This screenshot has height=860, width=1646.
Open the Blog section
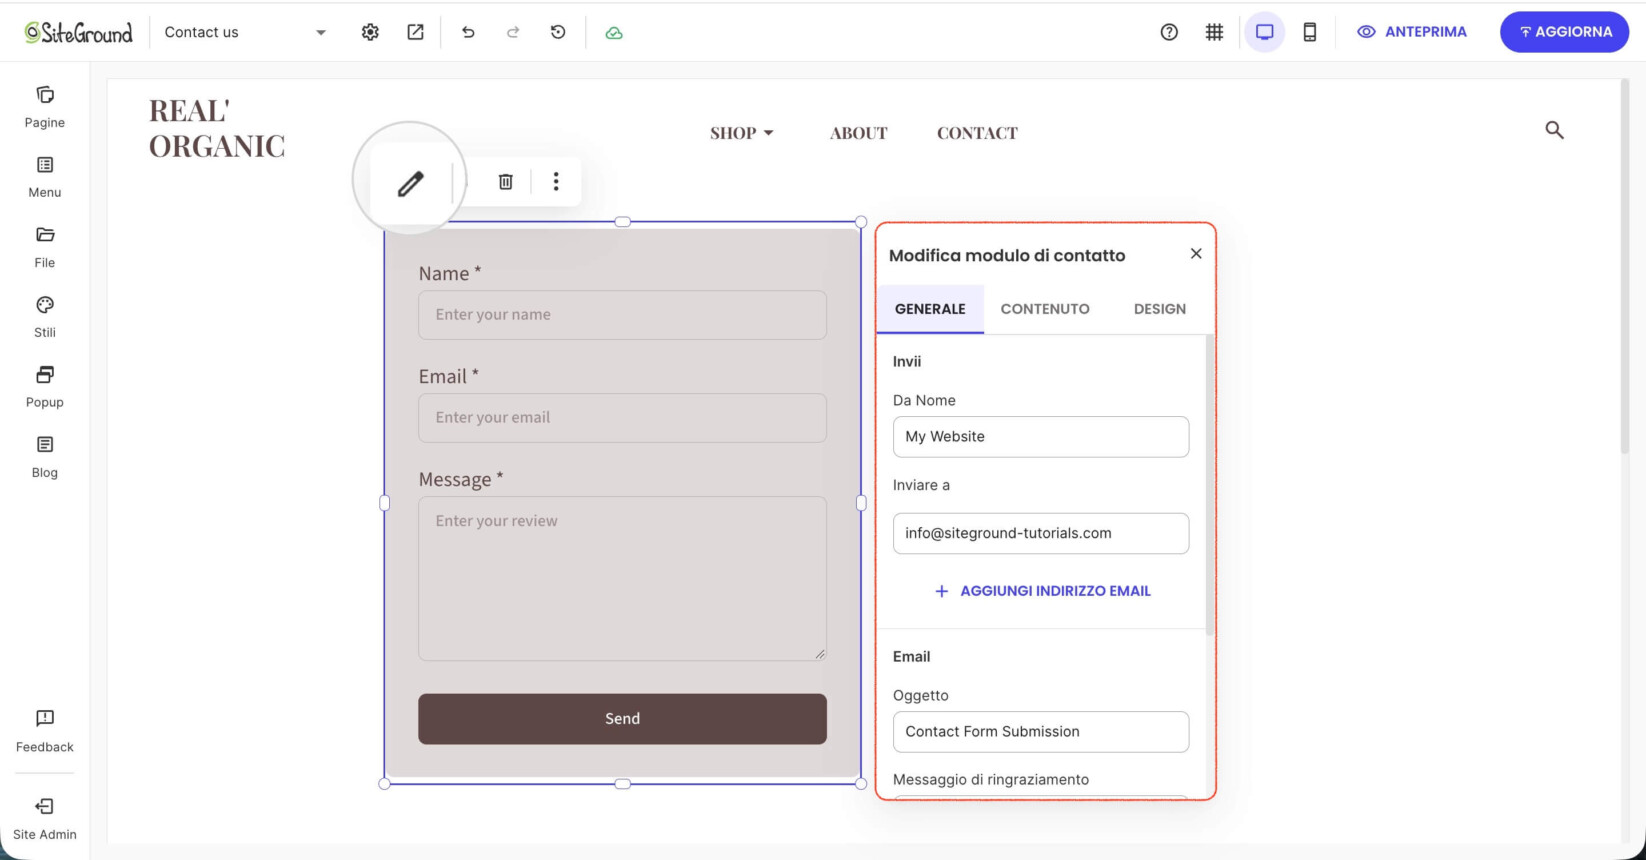(45, 457)
